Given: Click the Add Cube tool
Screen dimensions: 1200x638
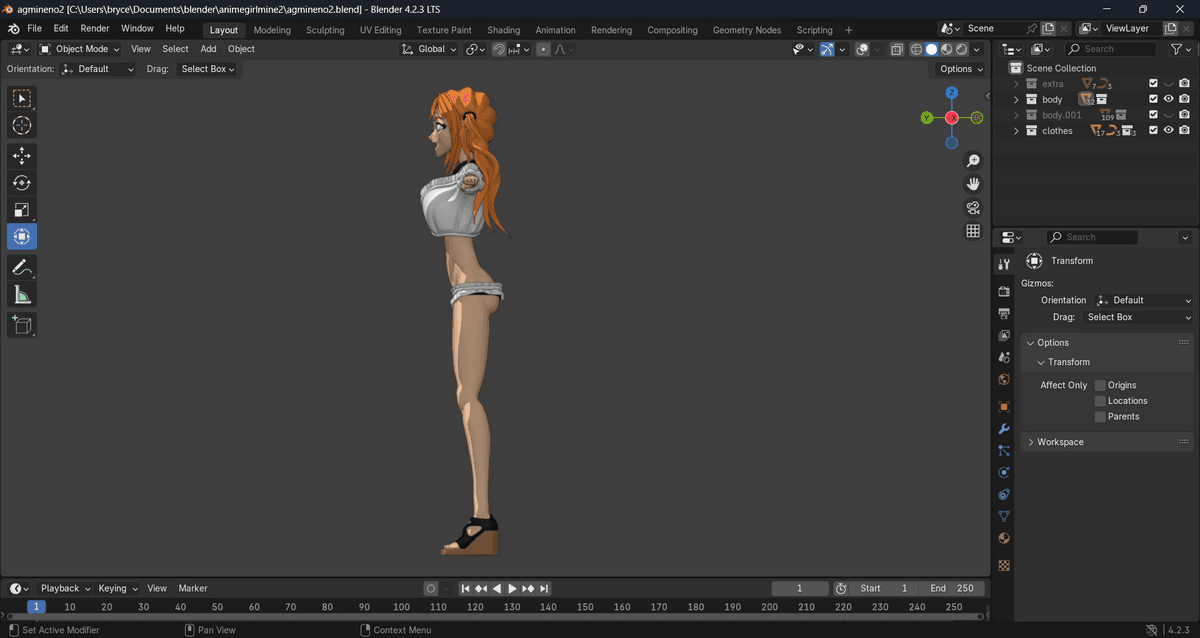Looking at the screenshot, I should tap(22, 324).
